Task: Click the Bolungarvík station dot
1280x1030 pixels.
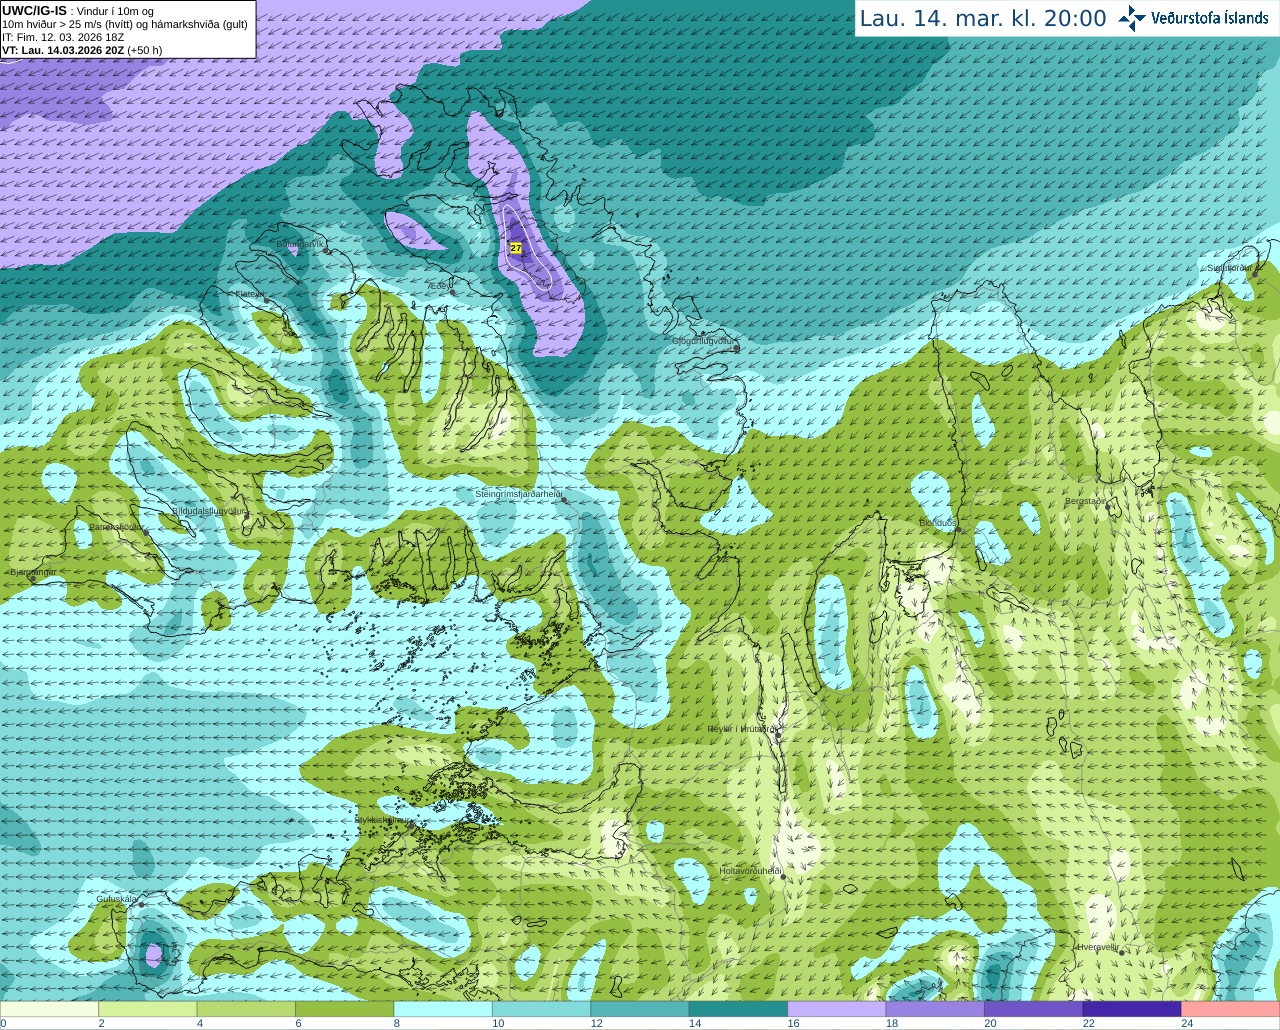Action: pos(326,250)
